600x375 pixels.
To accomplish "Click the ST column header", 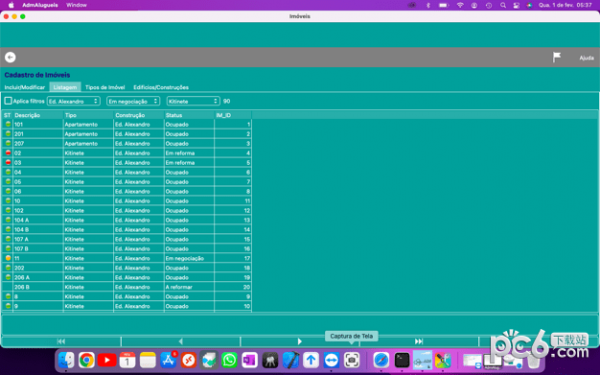I will 7,115.
